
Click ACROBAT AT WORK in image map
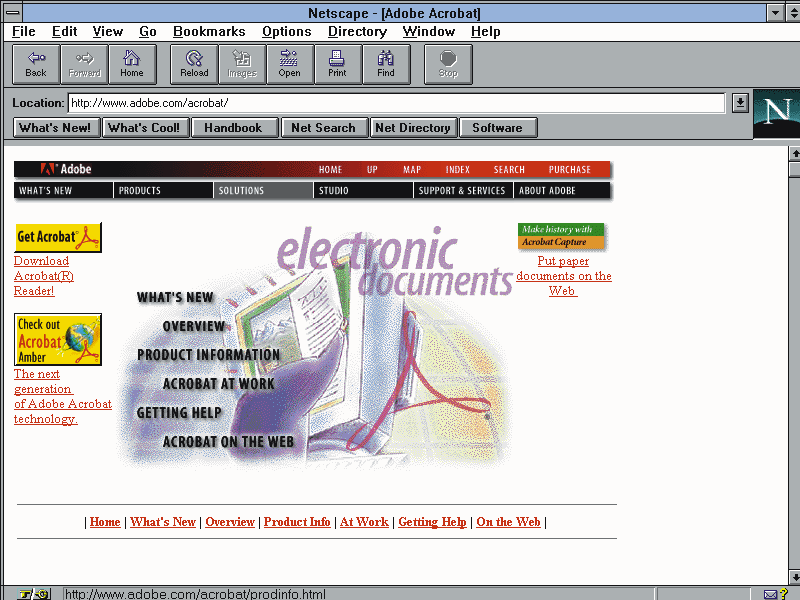click(218, 384)
